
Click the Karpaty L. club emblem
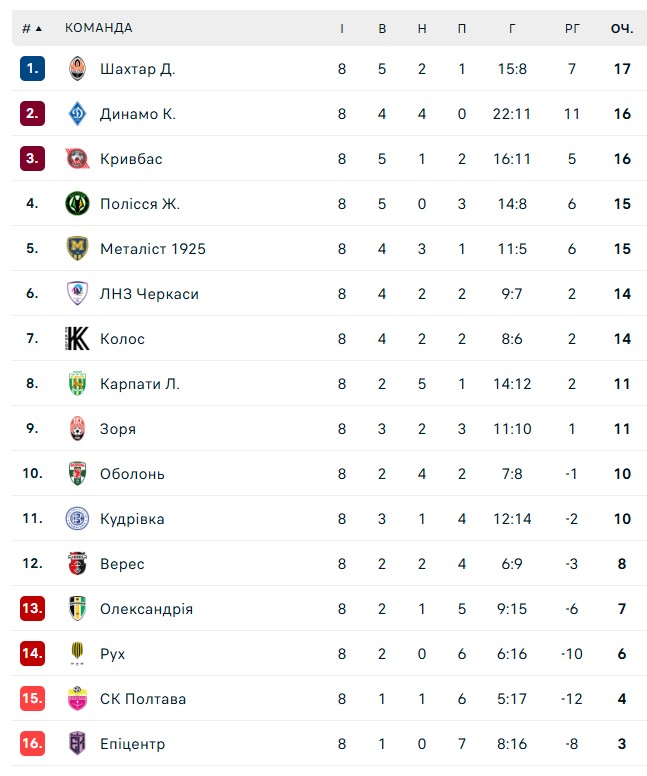[77, 384]
